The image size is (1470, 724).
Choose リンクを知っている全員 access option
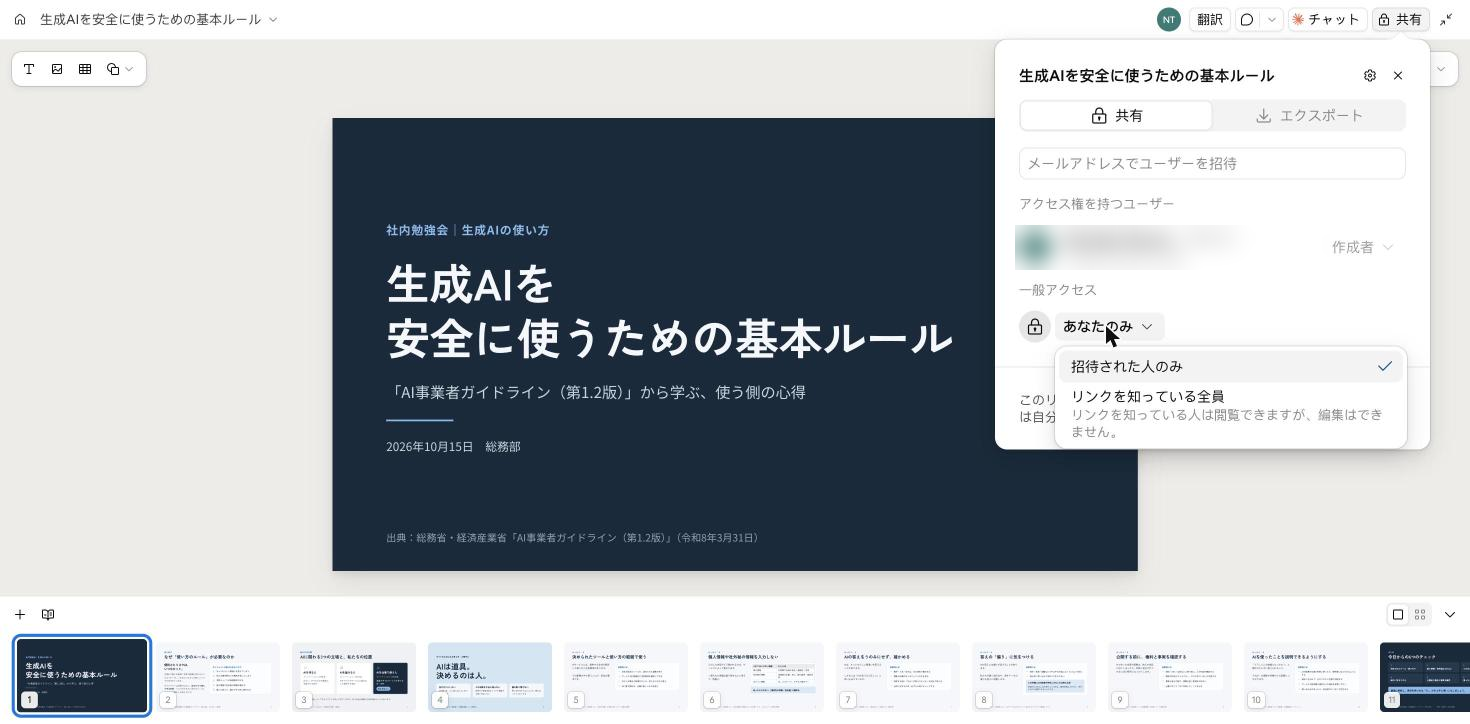tap(1231, 413)
